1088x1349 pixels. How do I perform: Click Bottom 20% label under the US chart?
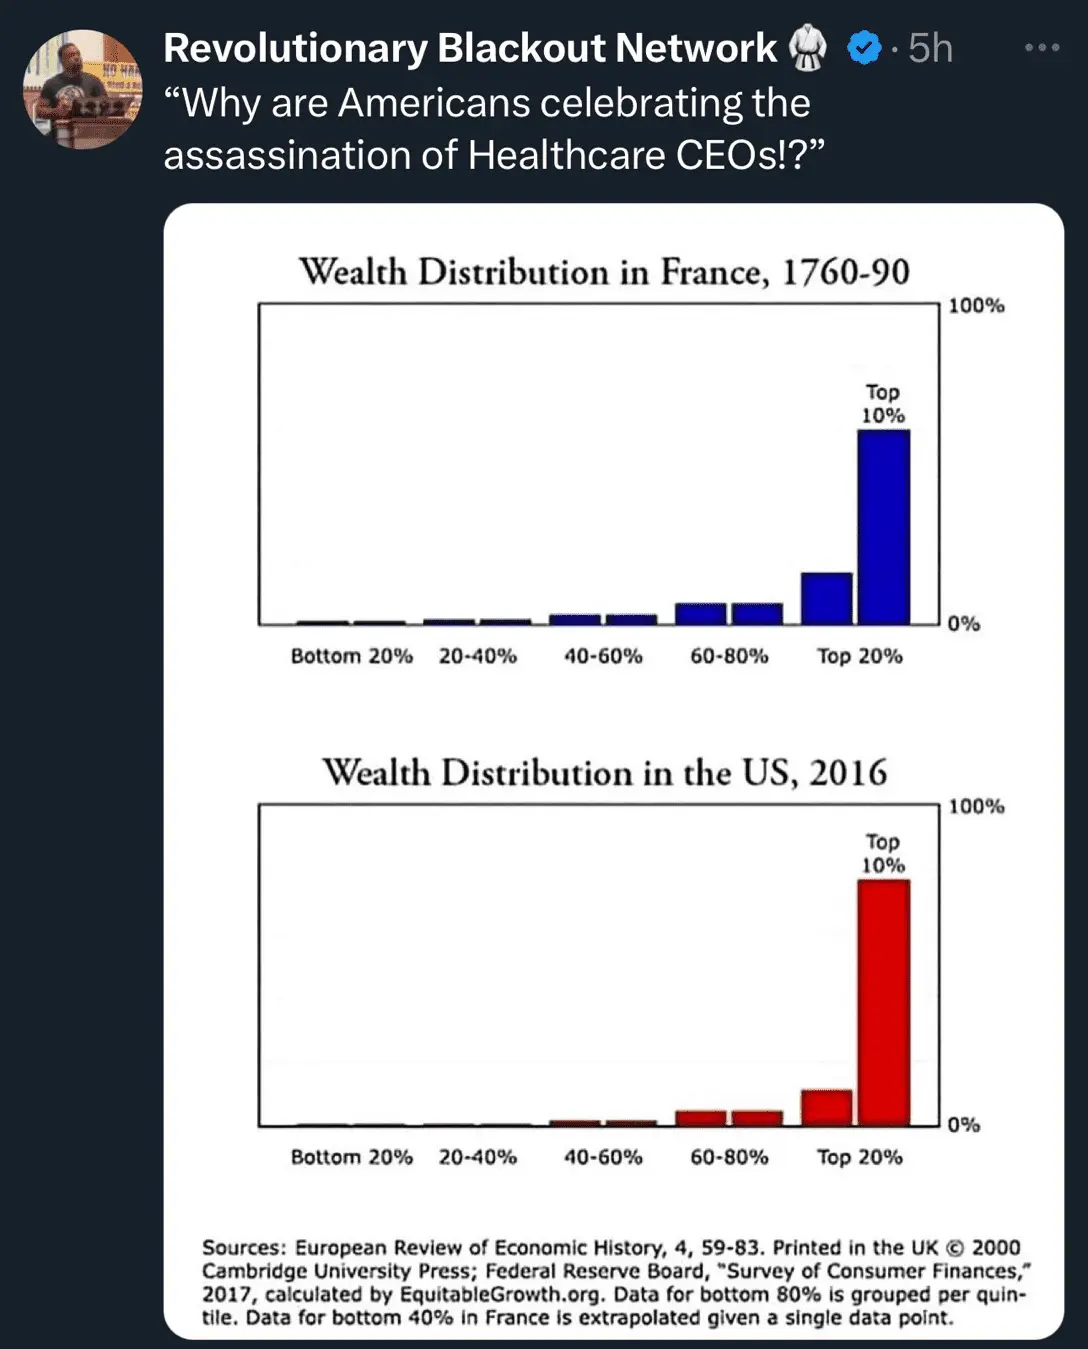351,1157
